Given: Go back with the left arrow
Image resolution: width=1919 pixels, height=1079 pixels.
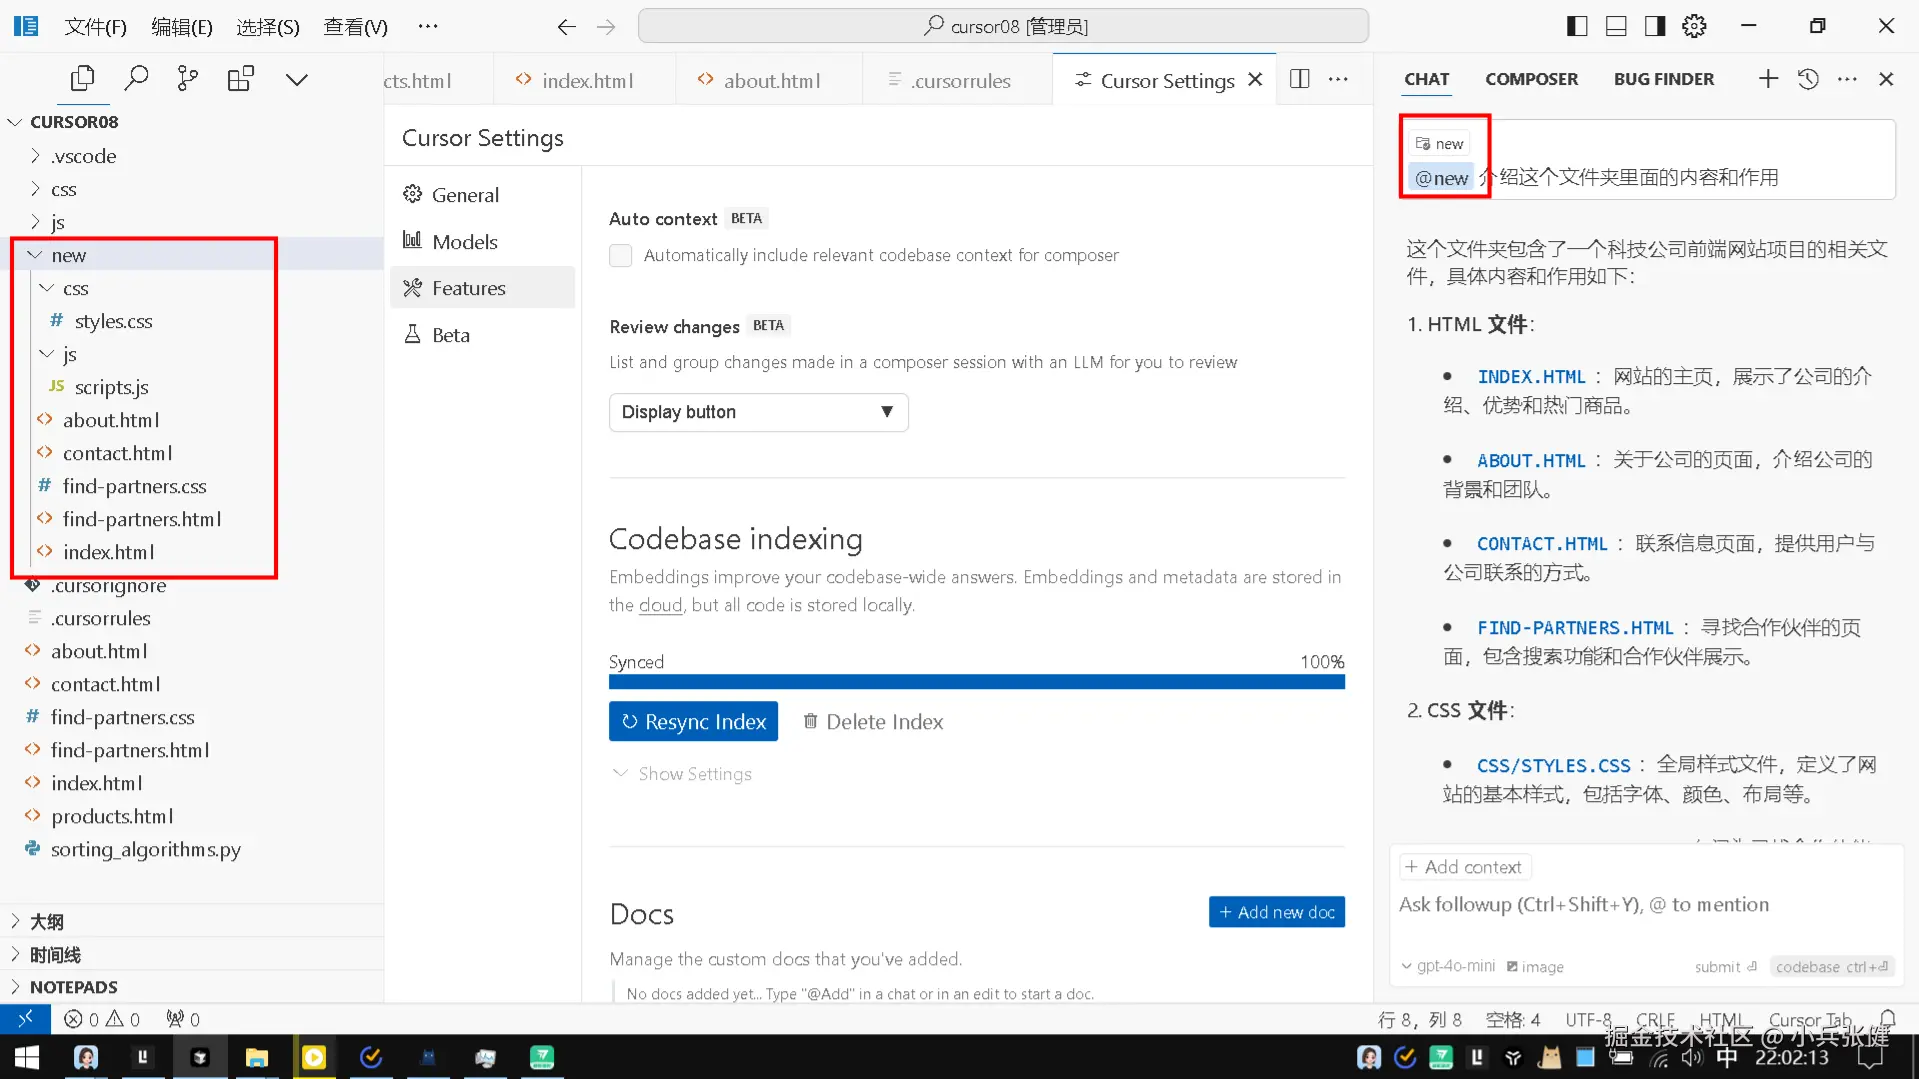Looking at the screenshot, I should (566, 27).
